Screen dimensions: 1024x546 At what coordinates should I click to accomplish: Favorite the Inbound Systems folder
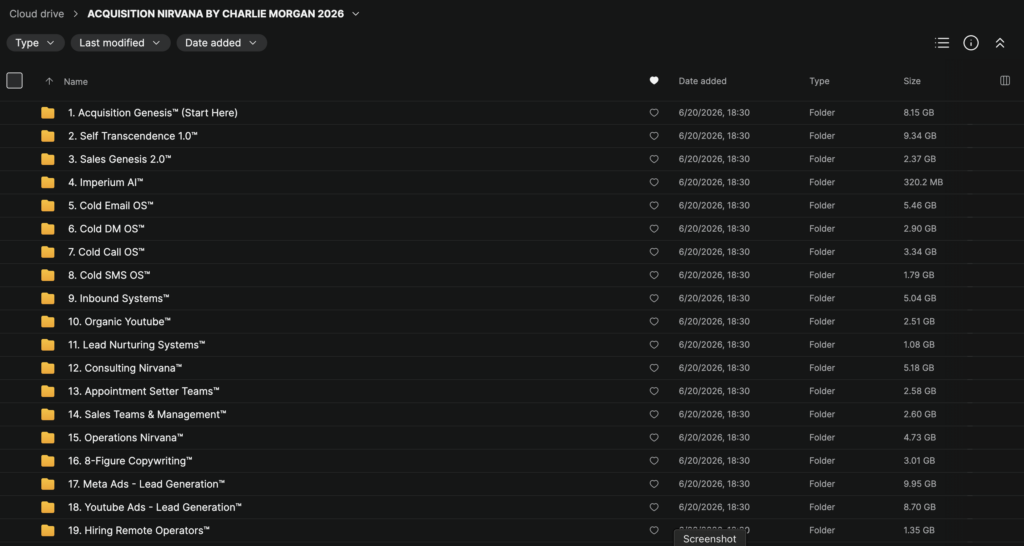(x=654, y=298)
